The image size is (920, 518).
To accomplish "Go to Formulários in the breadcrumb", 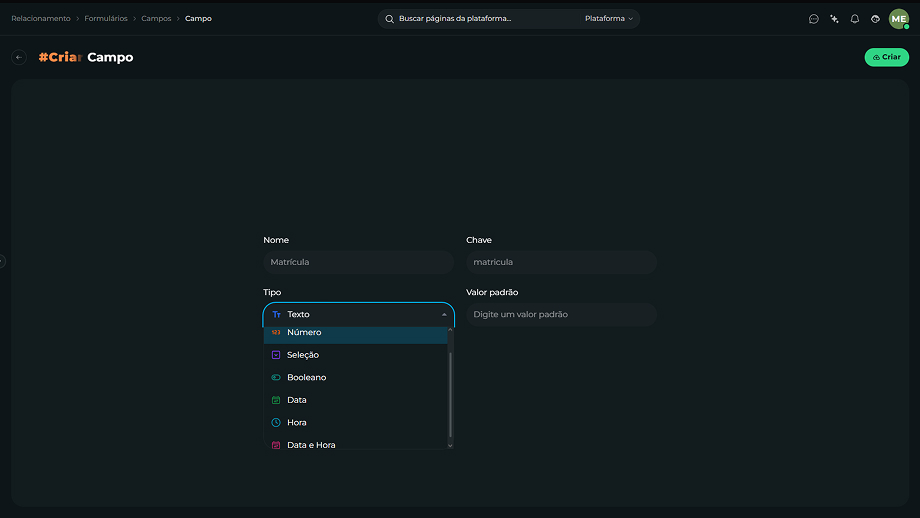I will click(x=106, y=19).
